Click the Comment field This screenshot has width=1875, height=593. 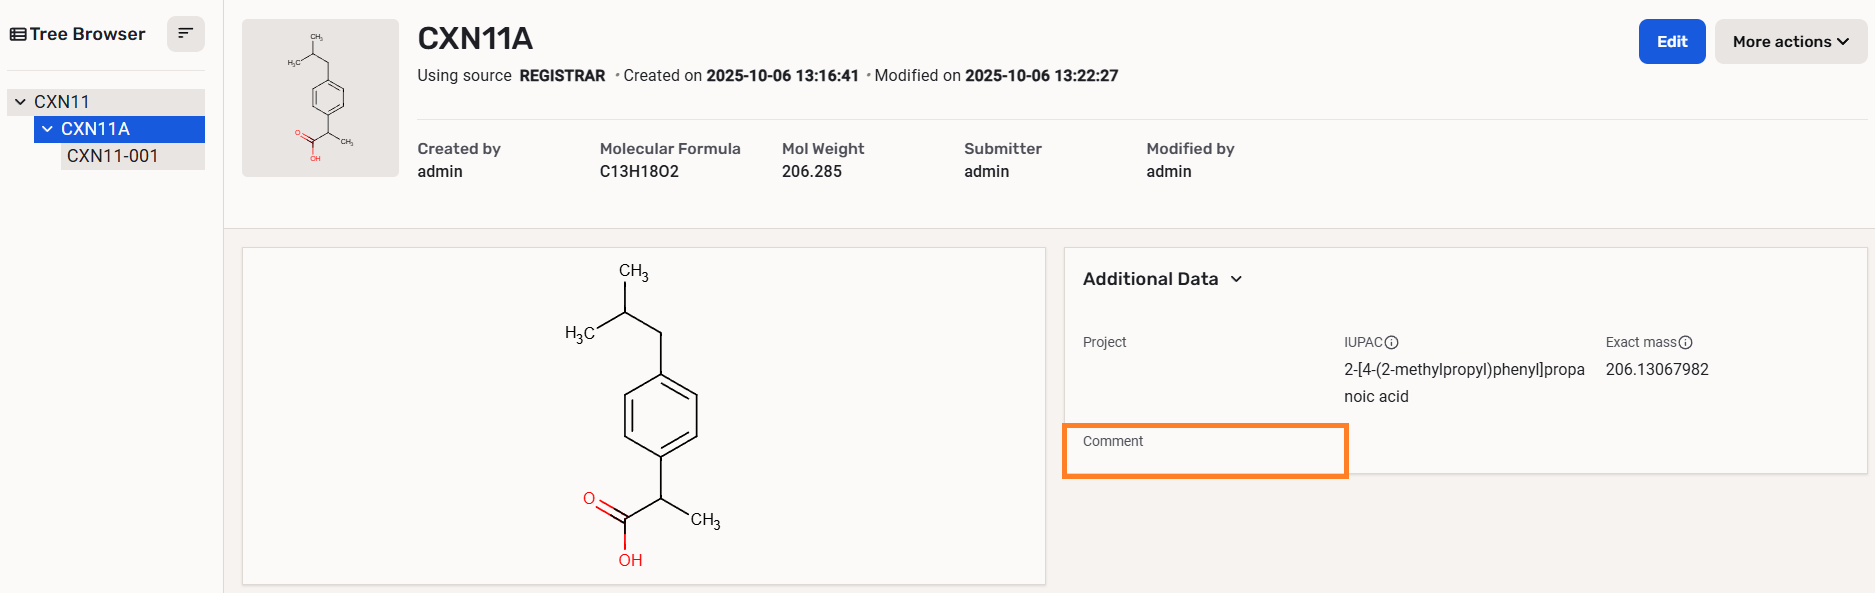tap(1205, 451)
